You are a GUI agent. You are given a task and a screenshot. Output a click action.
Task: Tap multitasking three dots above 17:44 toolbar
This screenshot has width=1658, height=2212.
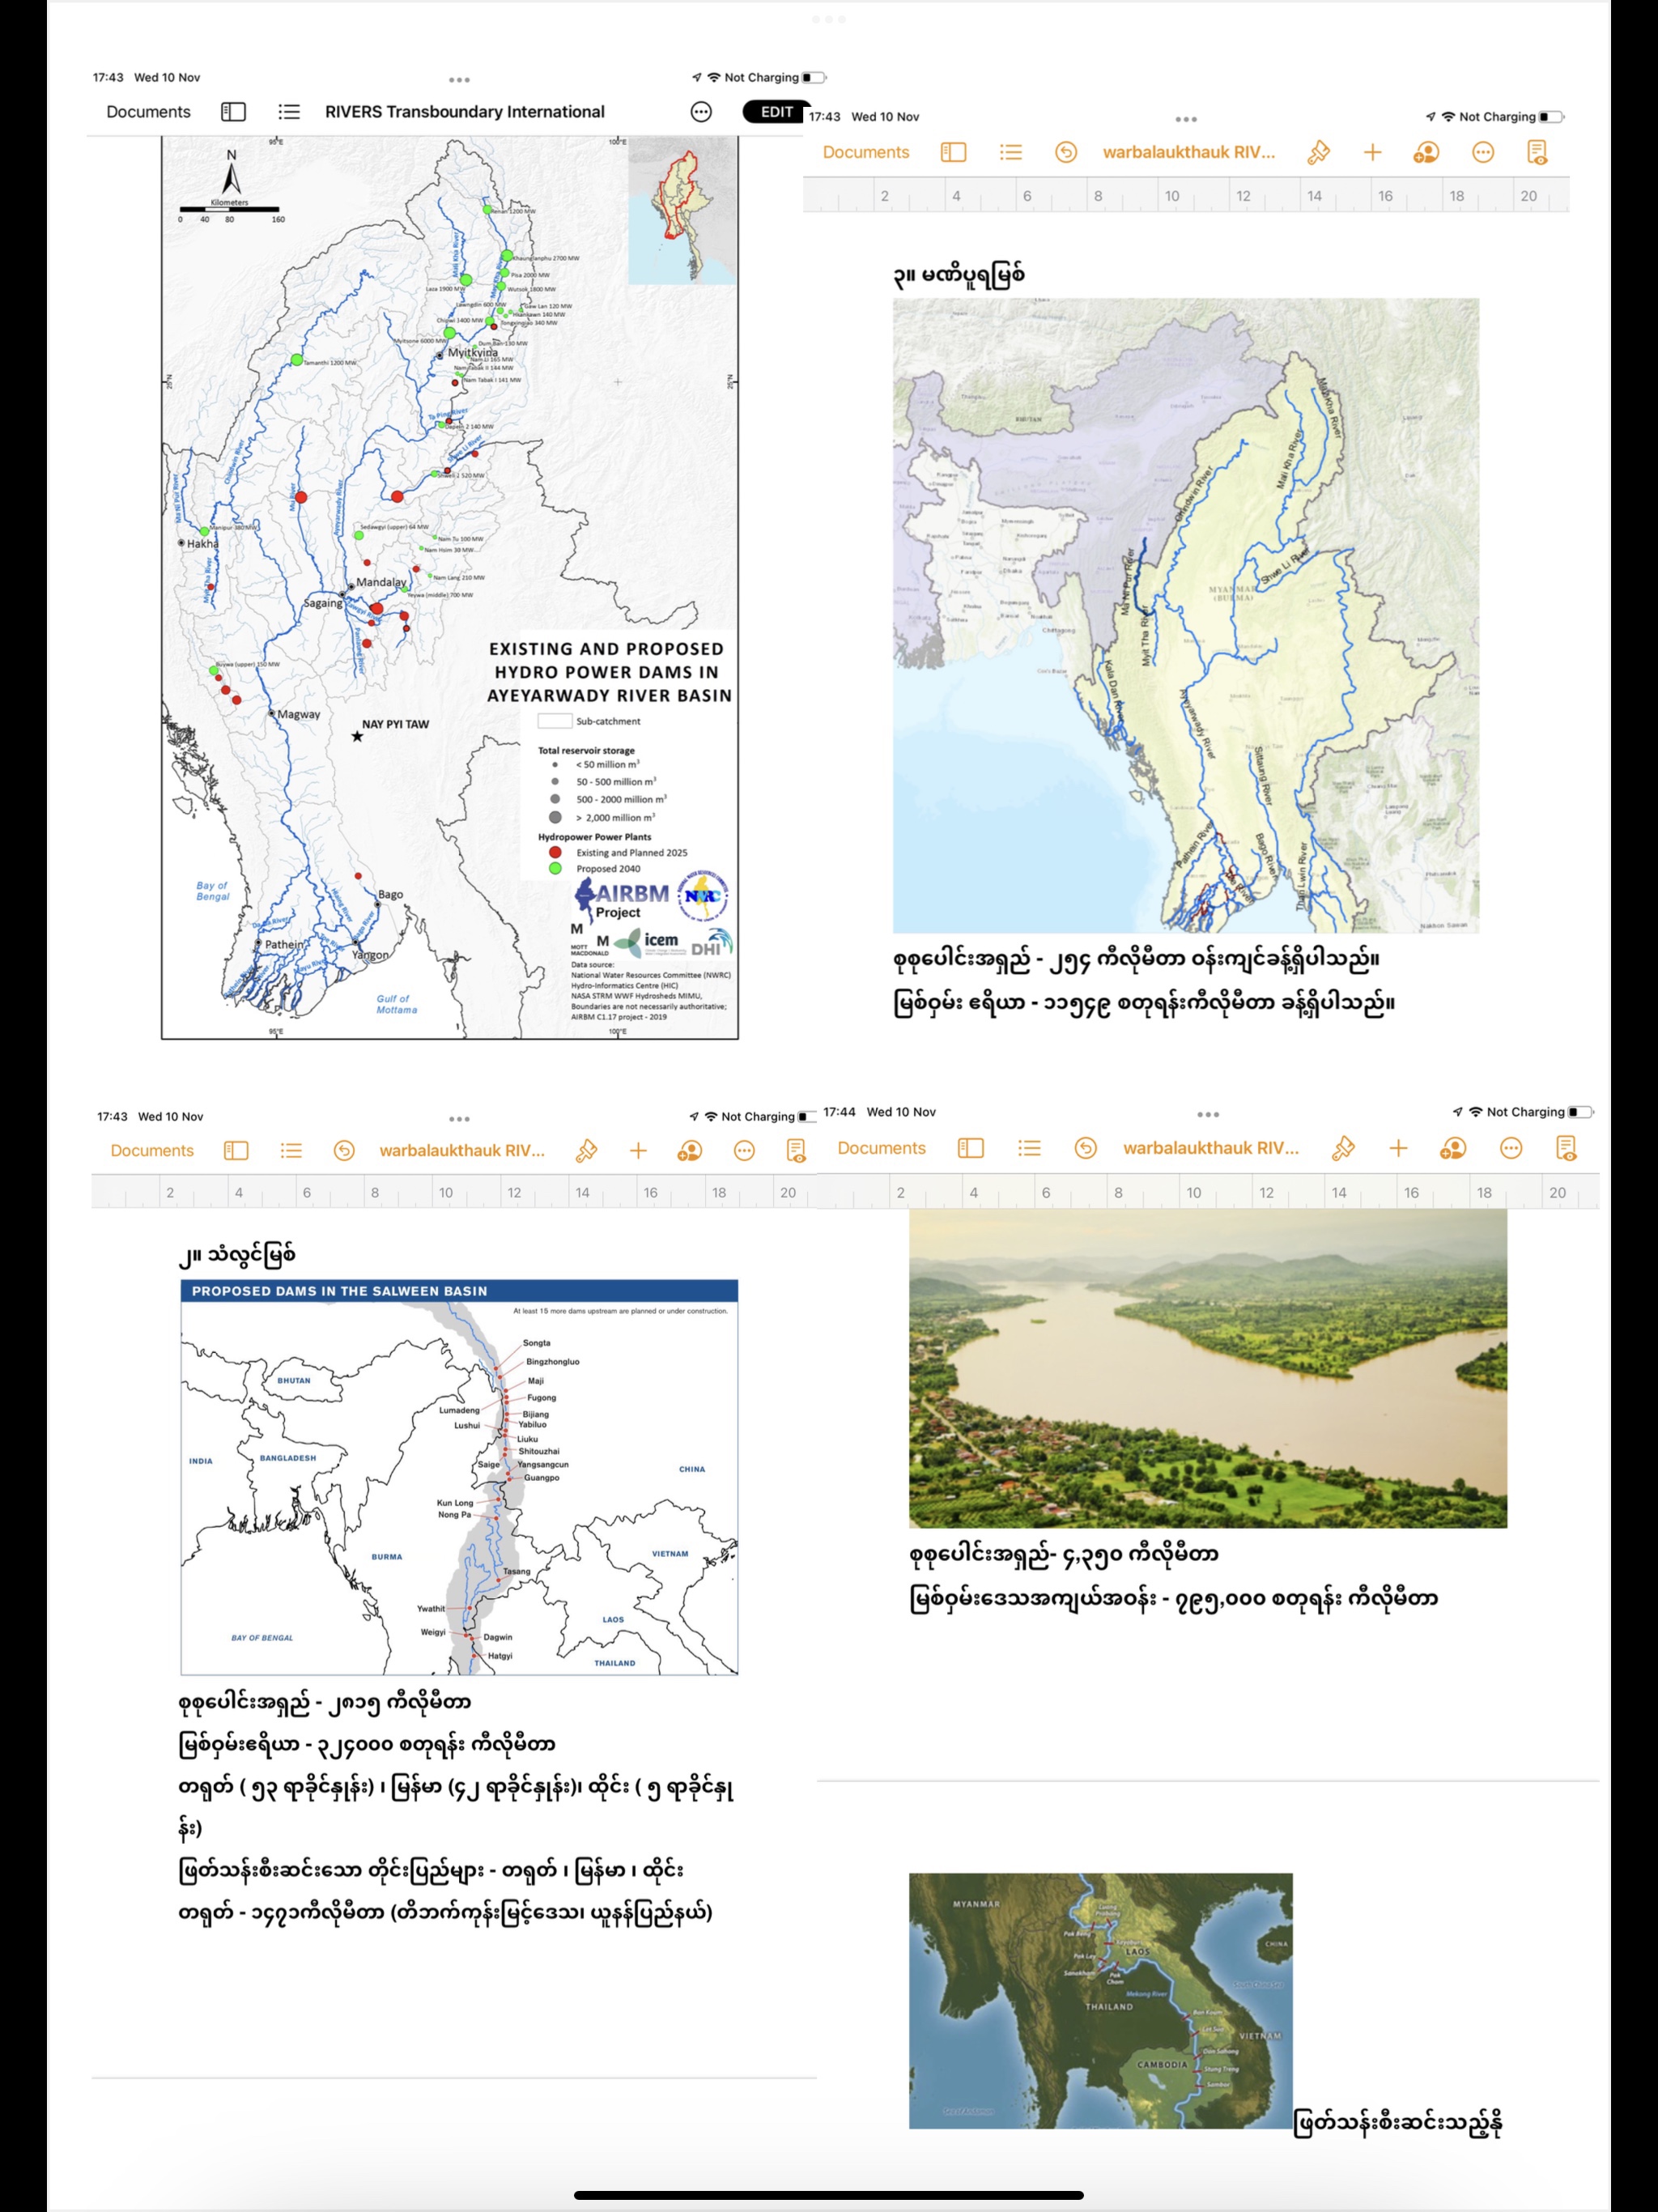pos(1208,1114)
